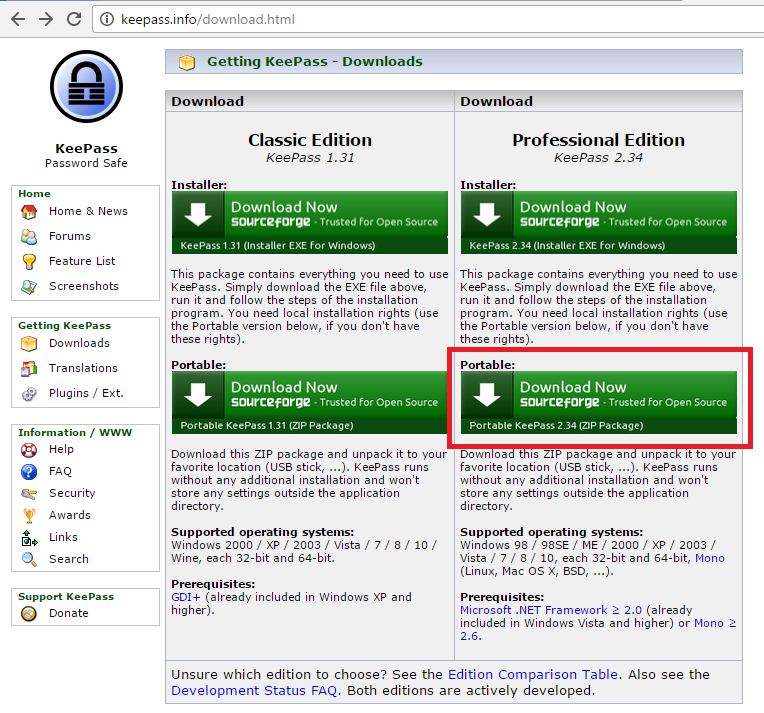Open the Edition Comparison Table link
Viewport: 764px width, 713px height.
533,674
